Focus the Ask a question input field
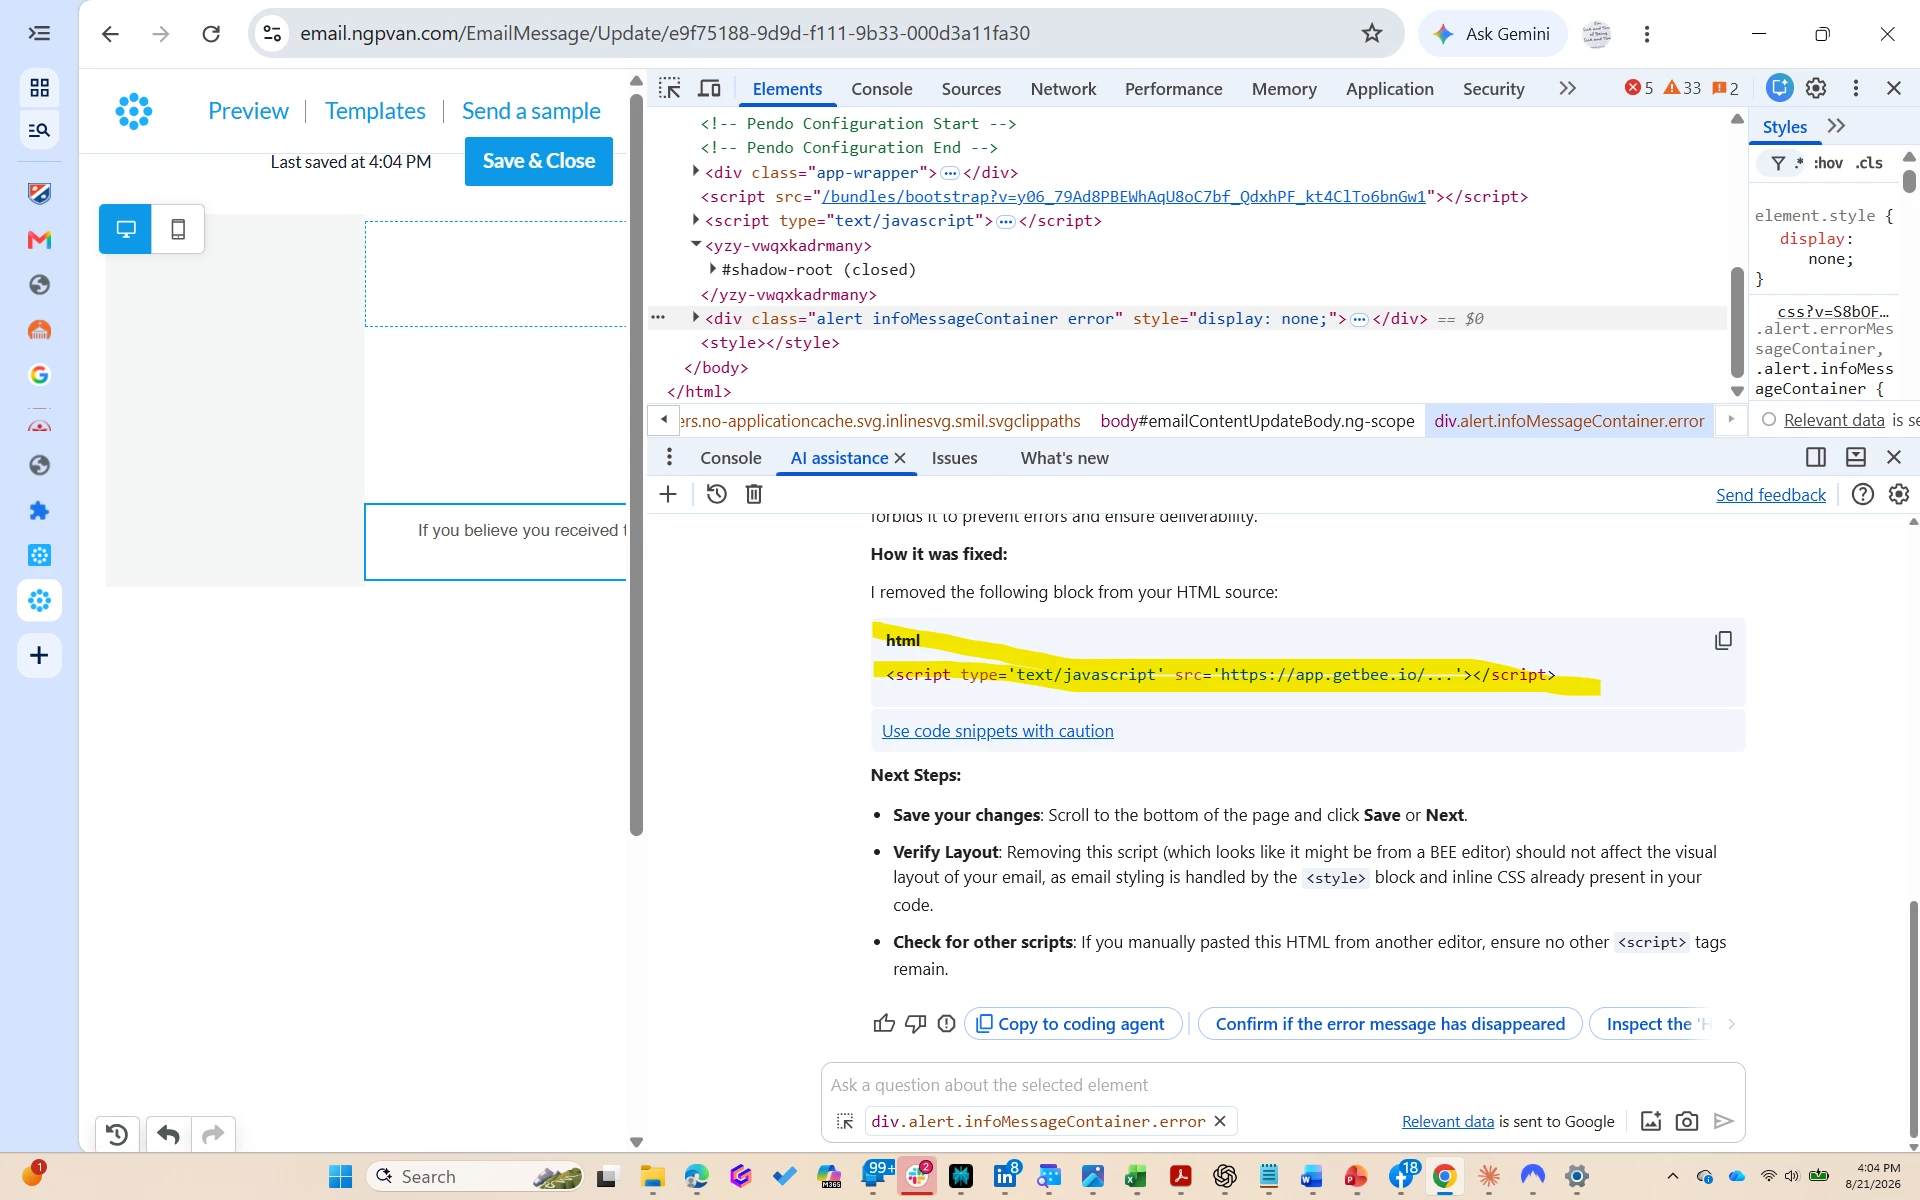The image size is (1920, 1200). pos(1283,1085)
